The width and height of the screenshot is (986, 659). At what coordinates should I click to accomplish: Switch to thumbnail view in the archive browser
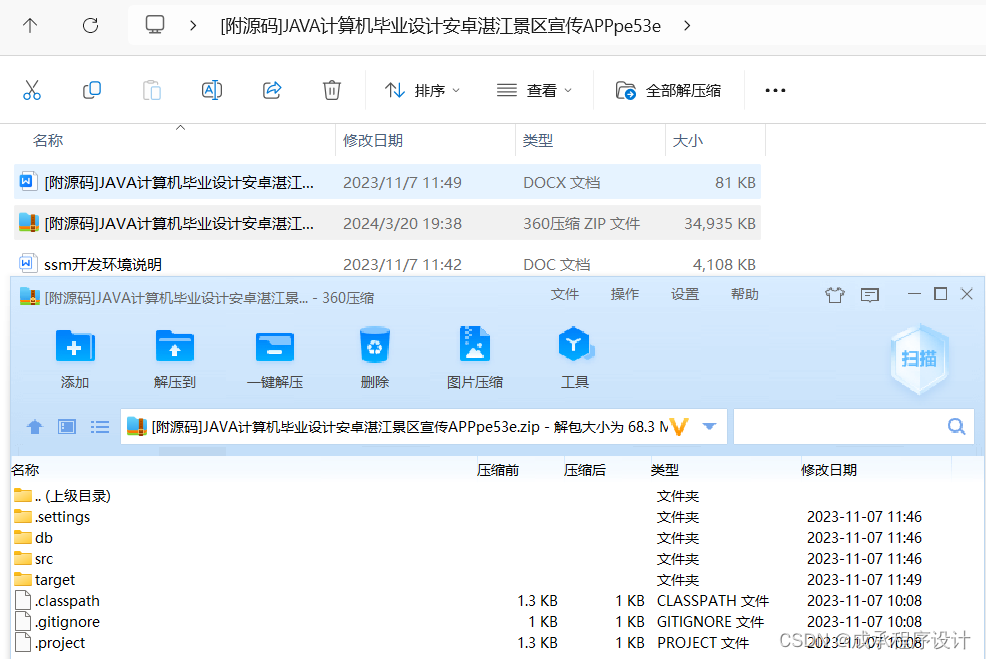click(66, 426)
